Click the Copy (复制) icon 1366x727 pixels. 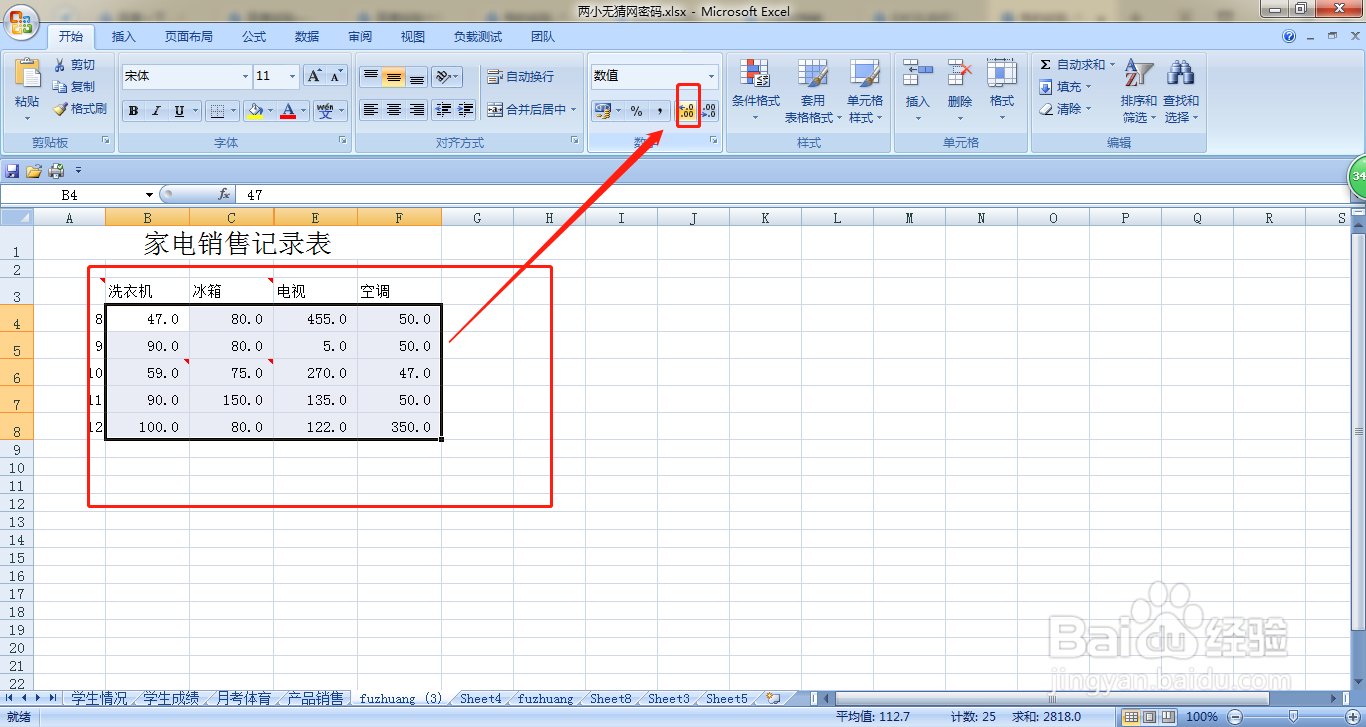click(60, 87)
